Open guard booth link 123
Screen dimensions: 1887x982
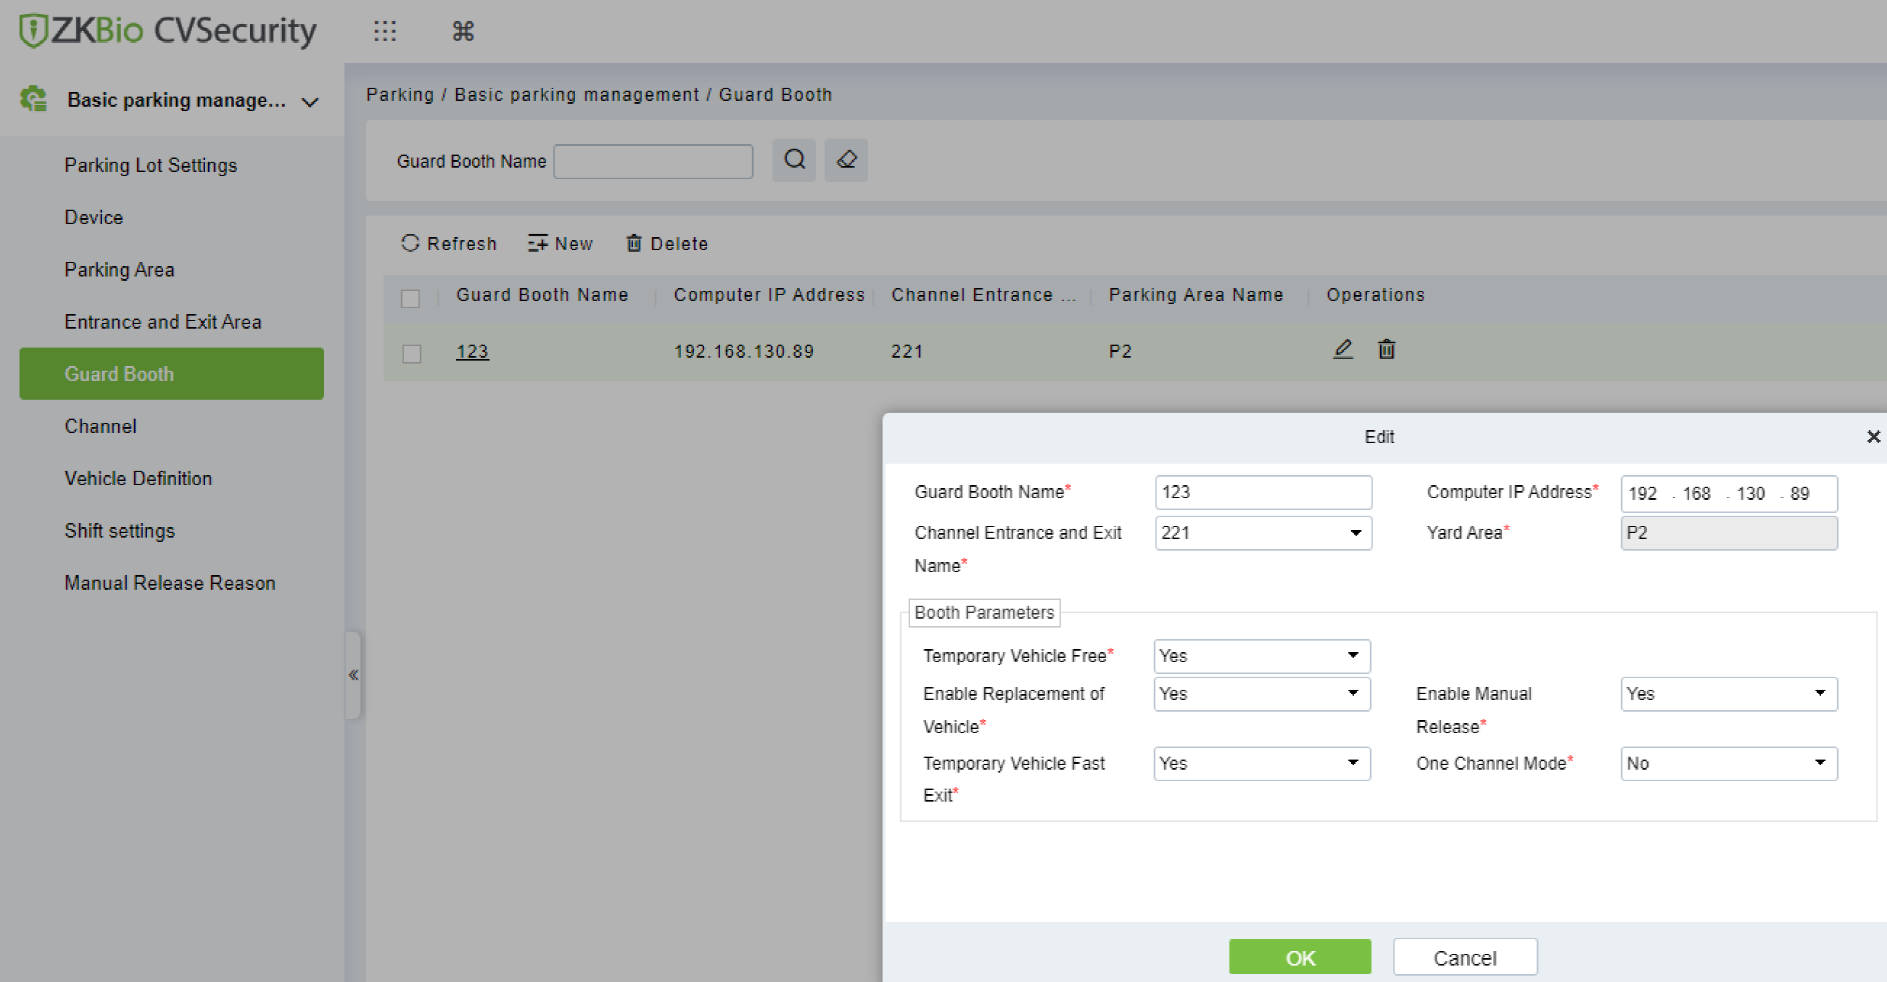[x=472, y=352]
